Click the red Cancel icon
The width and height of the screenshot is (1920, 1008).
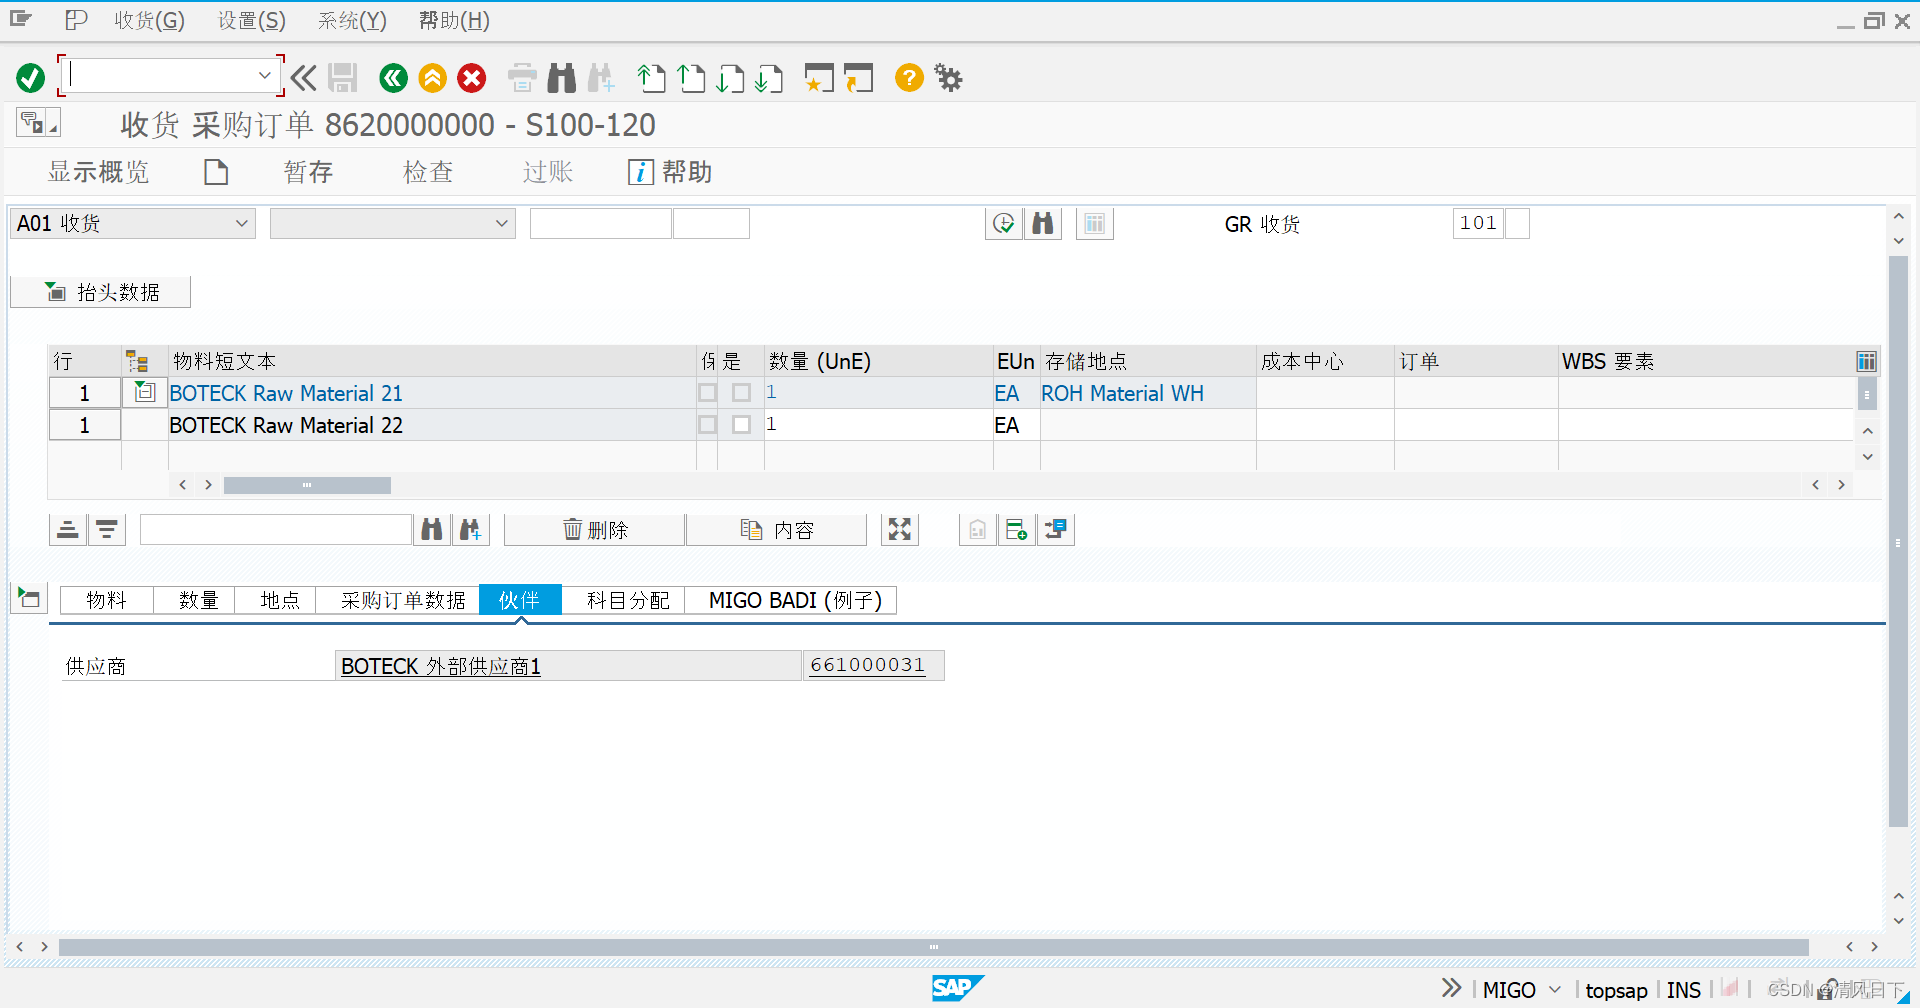pos(471,77)
